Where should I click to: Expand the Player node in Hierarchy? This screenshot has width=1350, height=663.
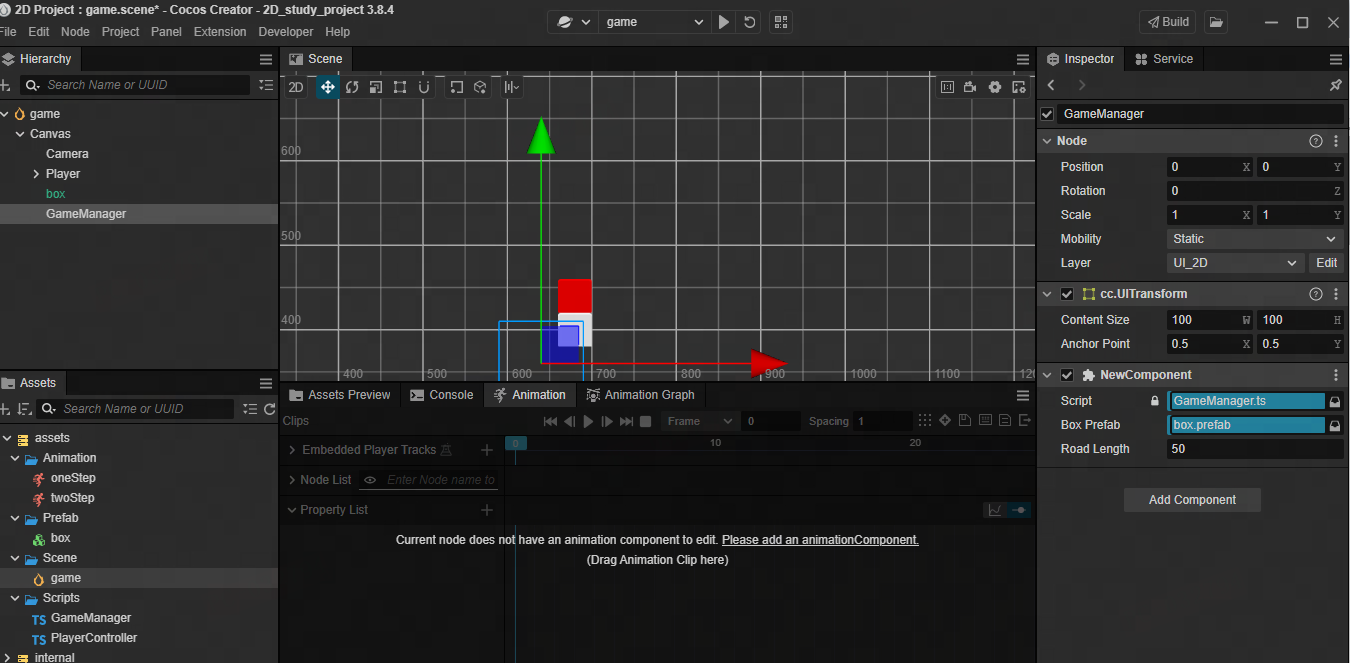(36, 174)
